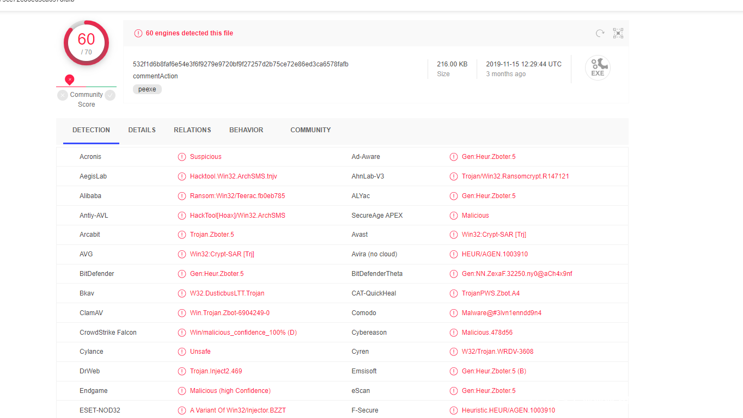Click the reanalyze refresh icon
Image resolution: width=743 pixels, height=418 pixels.
coord(600,33)
